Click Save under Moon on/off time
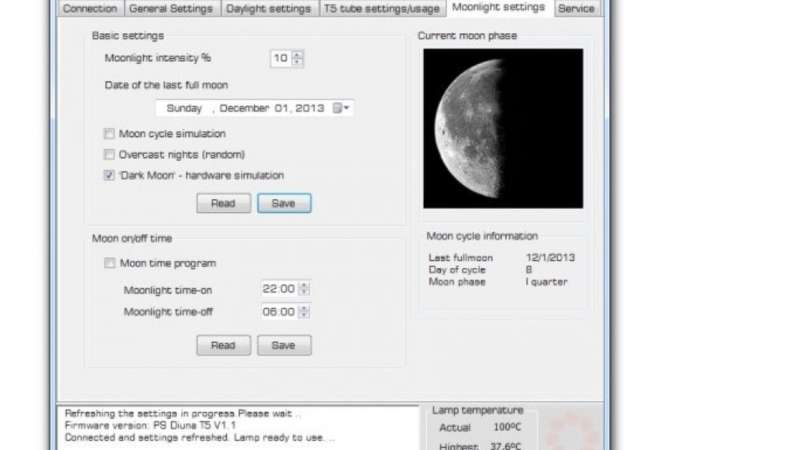This screenshot has height=450, width=800. 284,345
